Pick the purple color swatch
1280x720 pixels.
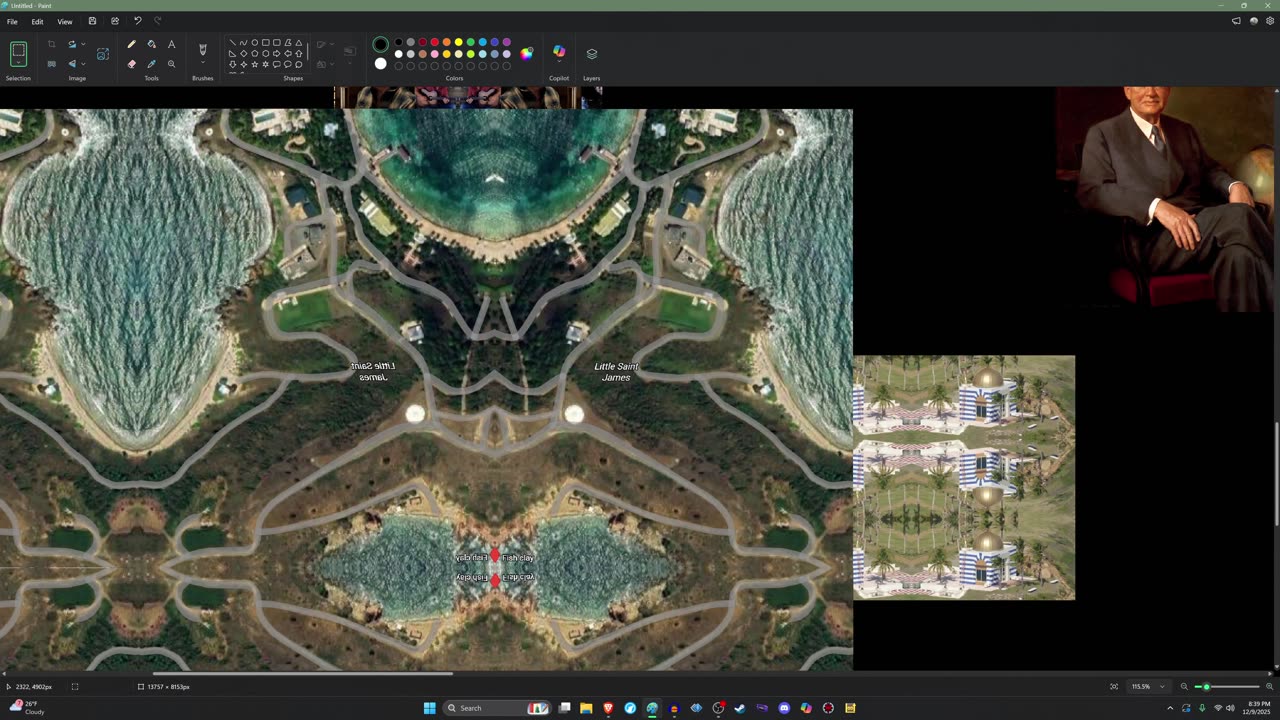506,43
